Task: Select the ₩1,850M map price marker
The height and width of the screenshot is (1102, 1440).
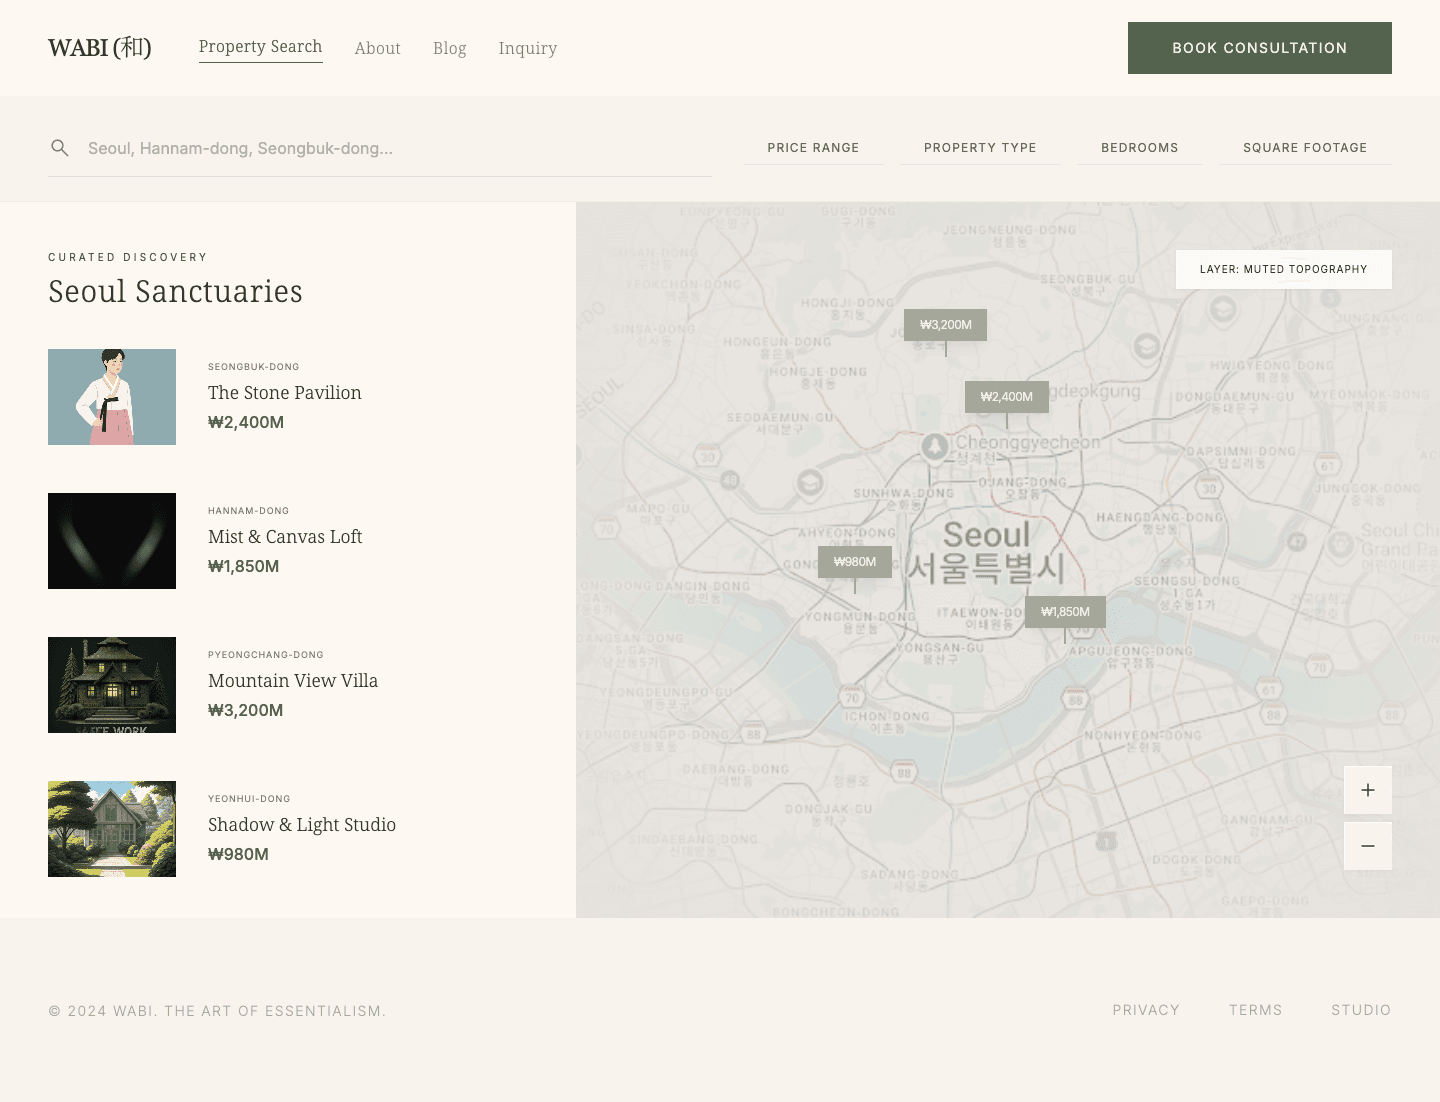Action: tap(1065, 612)
